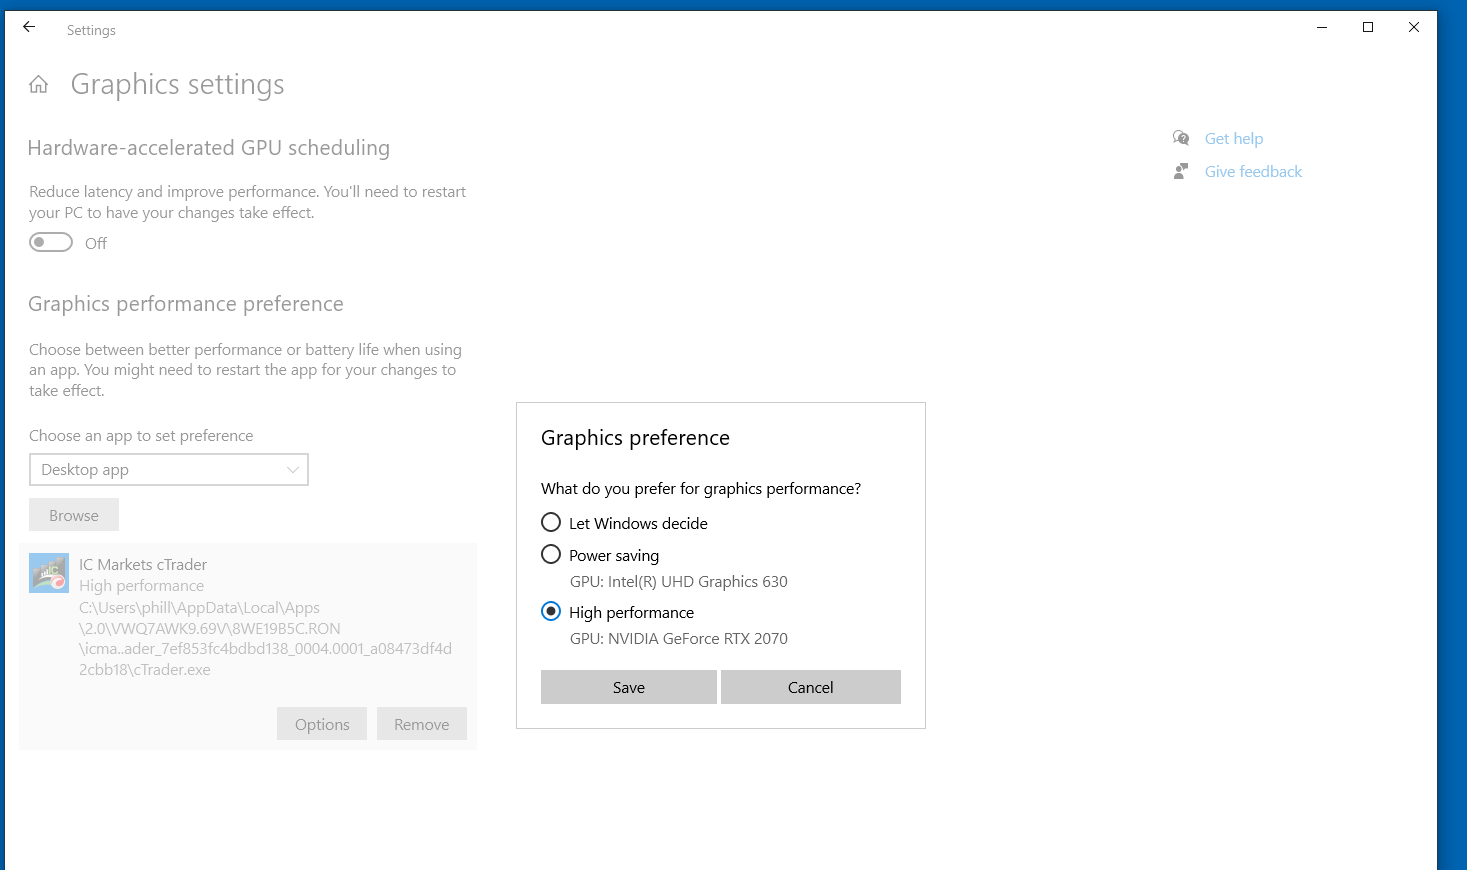Maximize the Settings window

(1368, 28)
